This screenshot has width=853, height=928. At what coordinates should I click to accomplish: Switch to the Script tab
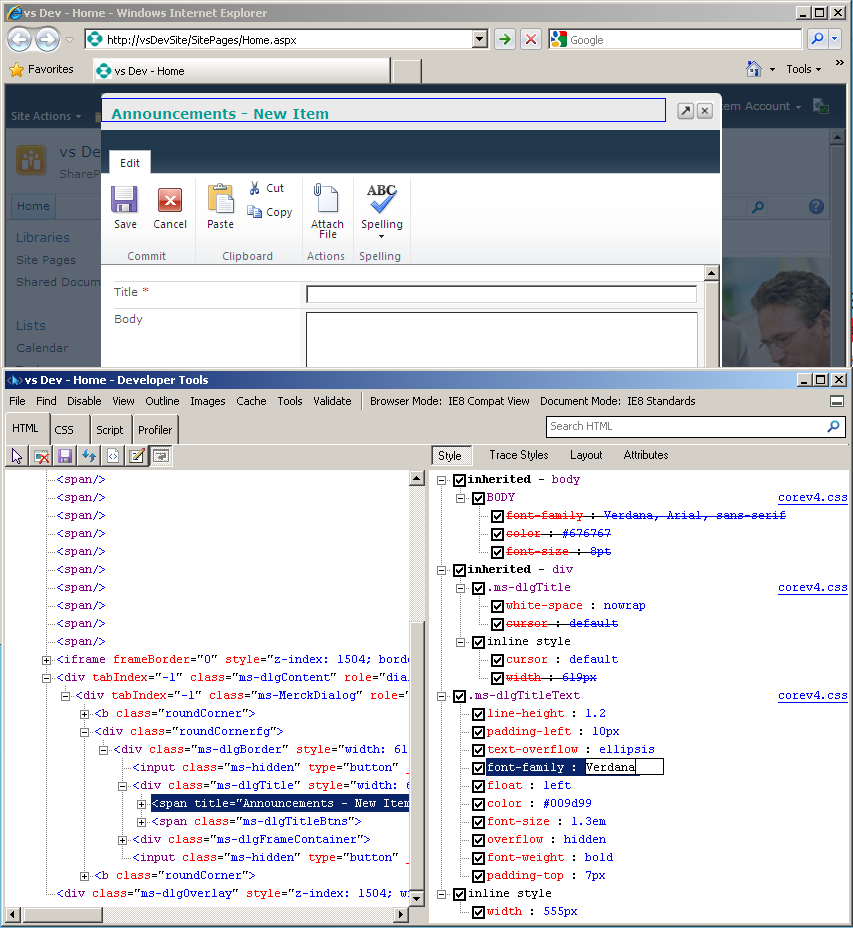[110, 430]
